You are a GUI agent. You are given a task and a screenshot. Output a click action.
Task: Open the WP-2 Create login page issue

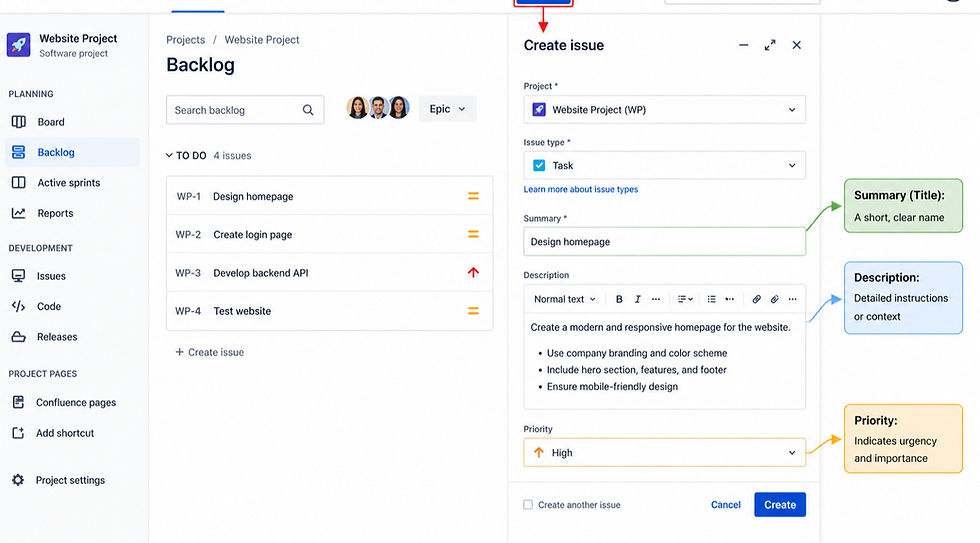(x=329, y=234)
